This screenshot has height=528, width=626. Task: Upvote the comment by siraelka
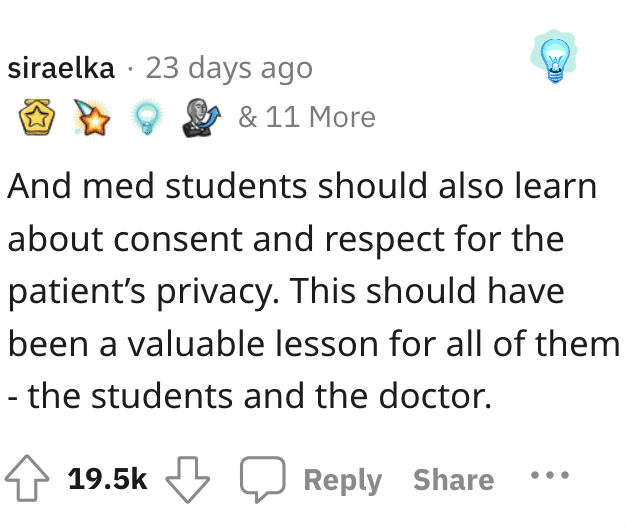pyautogui.click(x=27, y=478)
